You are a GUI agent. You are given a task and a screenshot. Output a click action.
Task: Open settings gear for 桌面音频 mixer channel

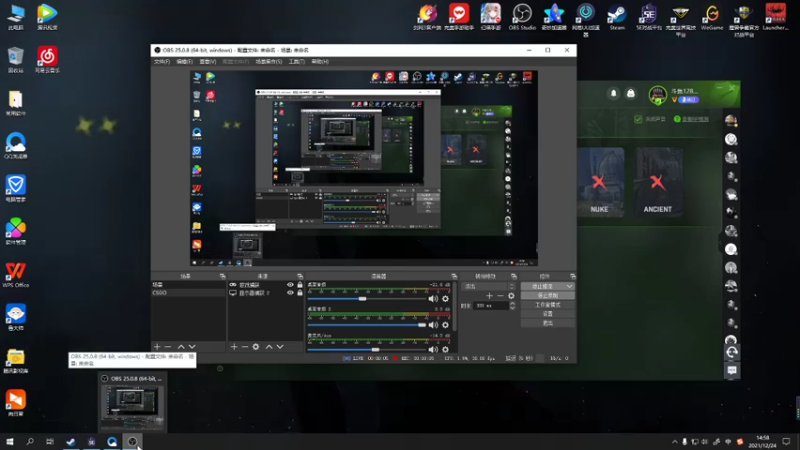pos(445,299)
